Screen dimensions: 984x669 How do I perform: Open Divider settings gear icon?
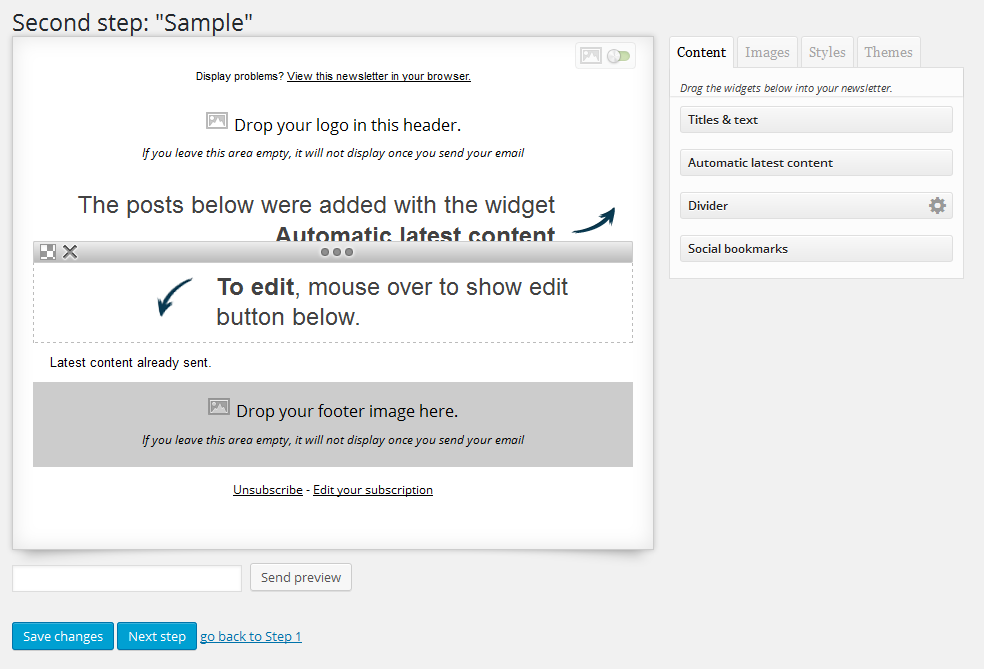click(937, 206)
